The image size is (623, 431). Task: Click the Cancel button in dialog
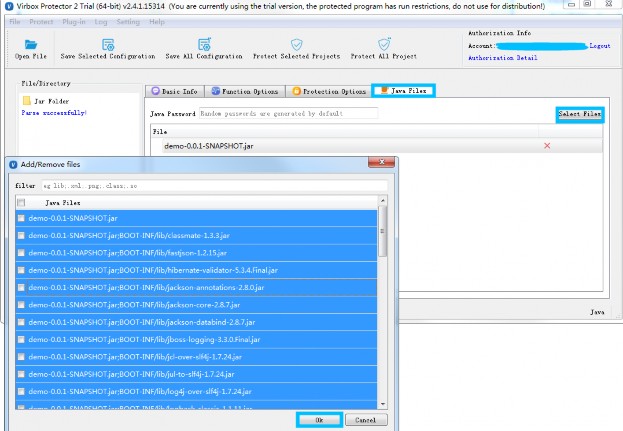coord(366,420)
